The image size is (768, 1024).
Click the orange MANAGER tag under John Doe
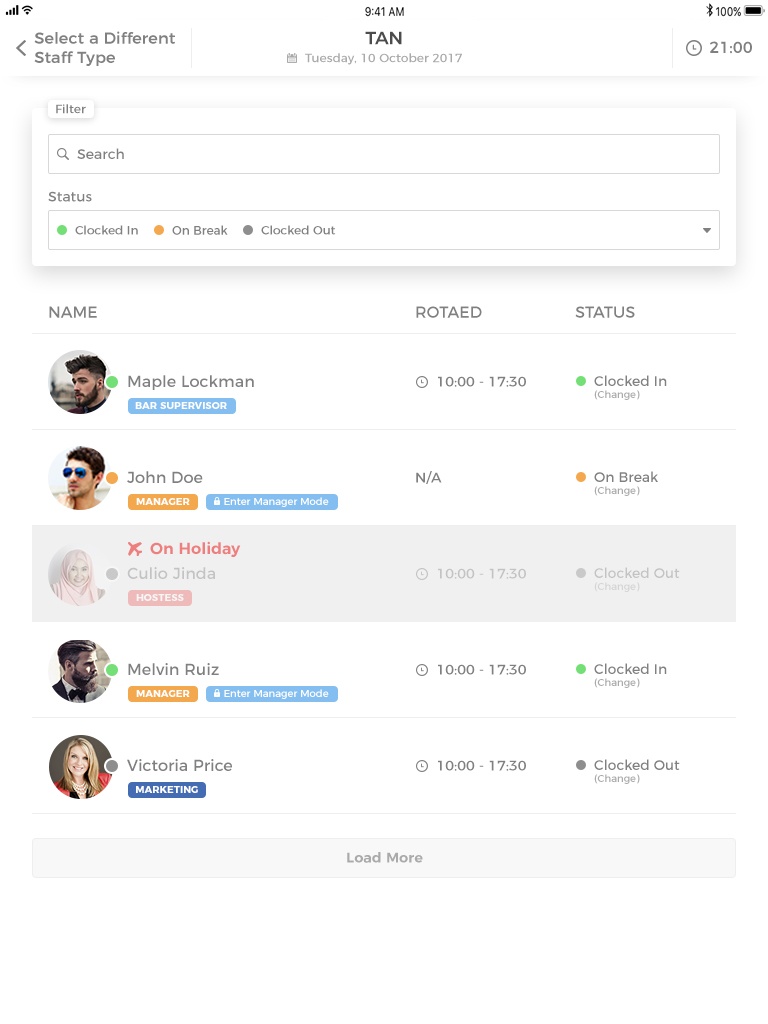(162, 502)
